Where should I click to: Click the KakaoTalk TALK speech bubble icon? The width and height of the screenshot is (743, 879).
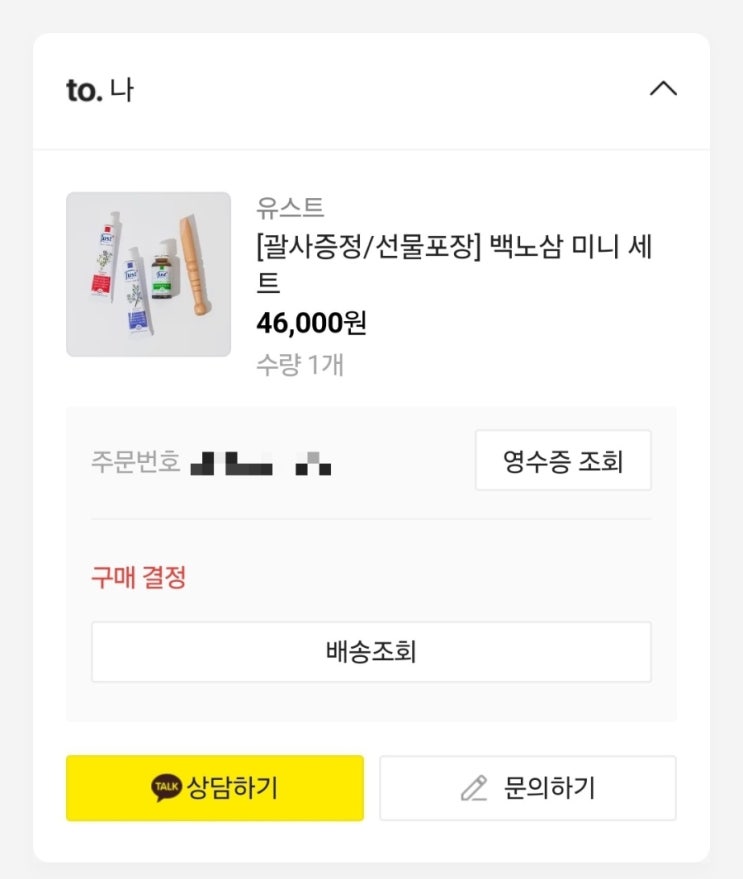[167, 788]
